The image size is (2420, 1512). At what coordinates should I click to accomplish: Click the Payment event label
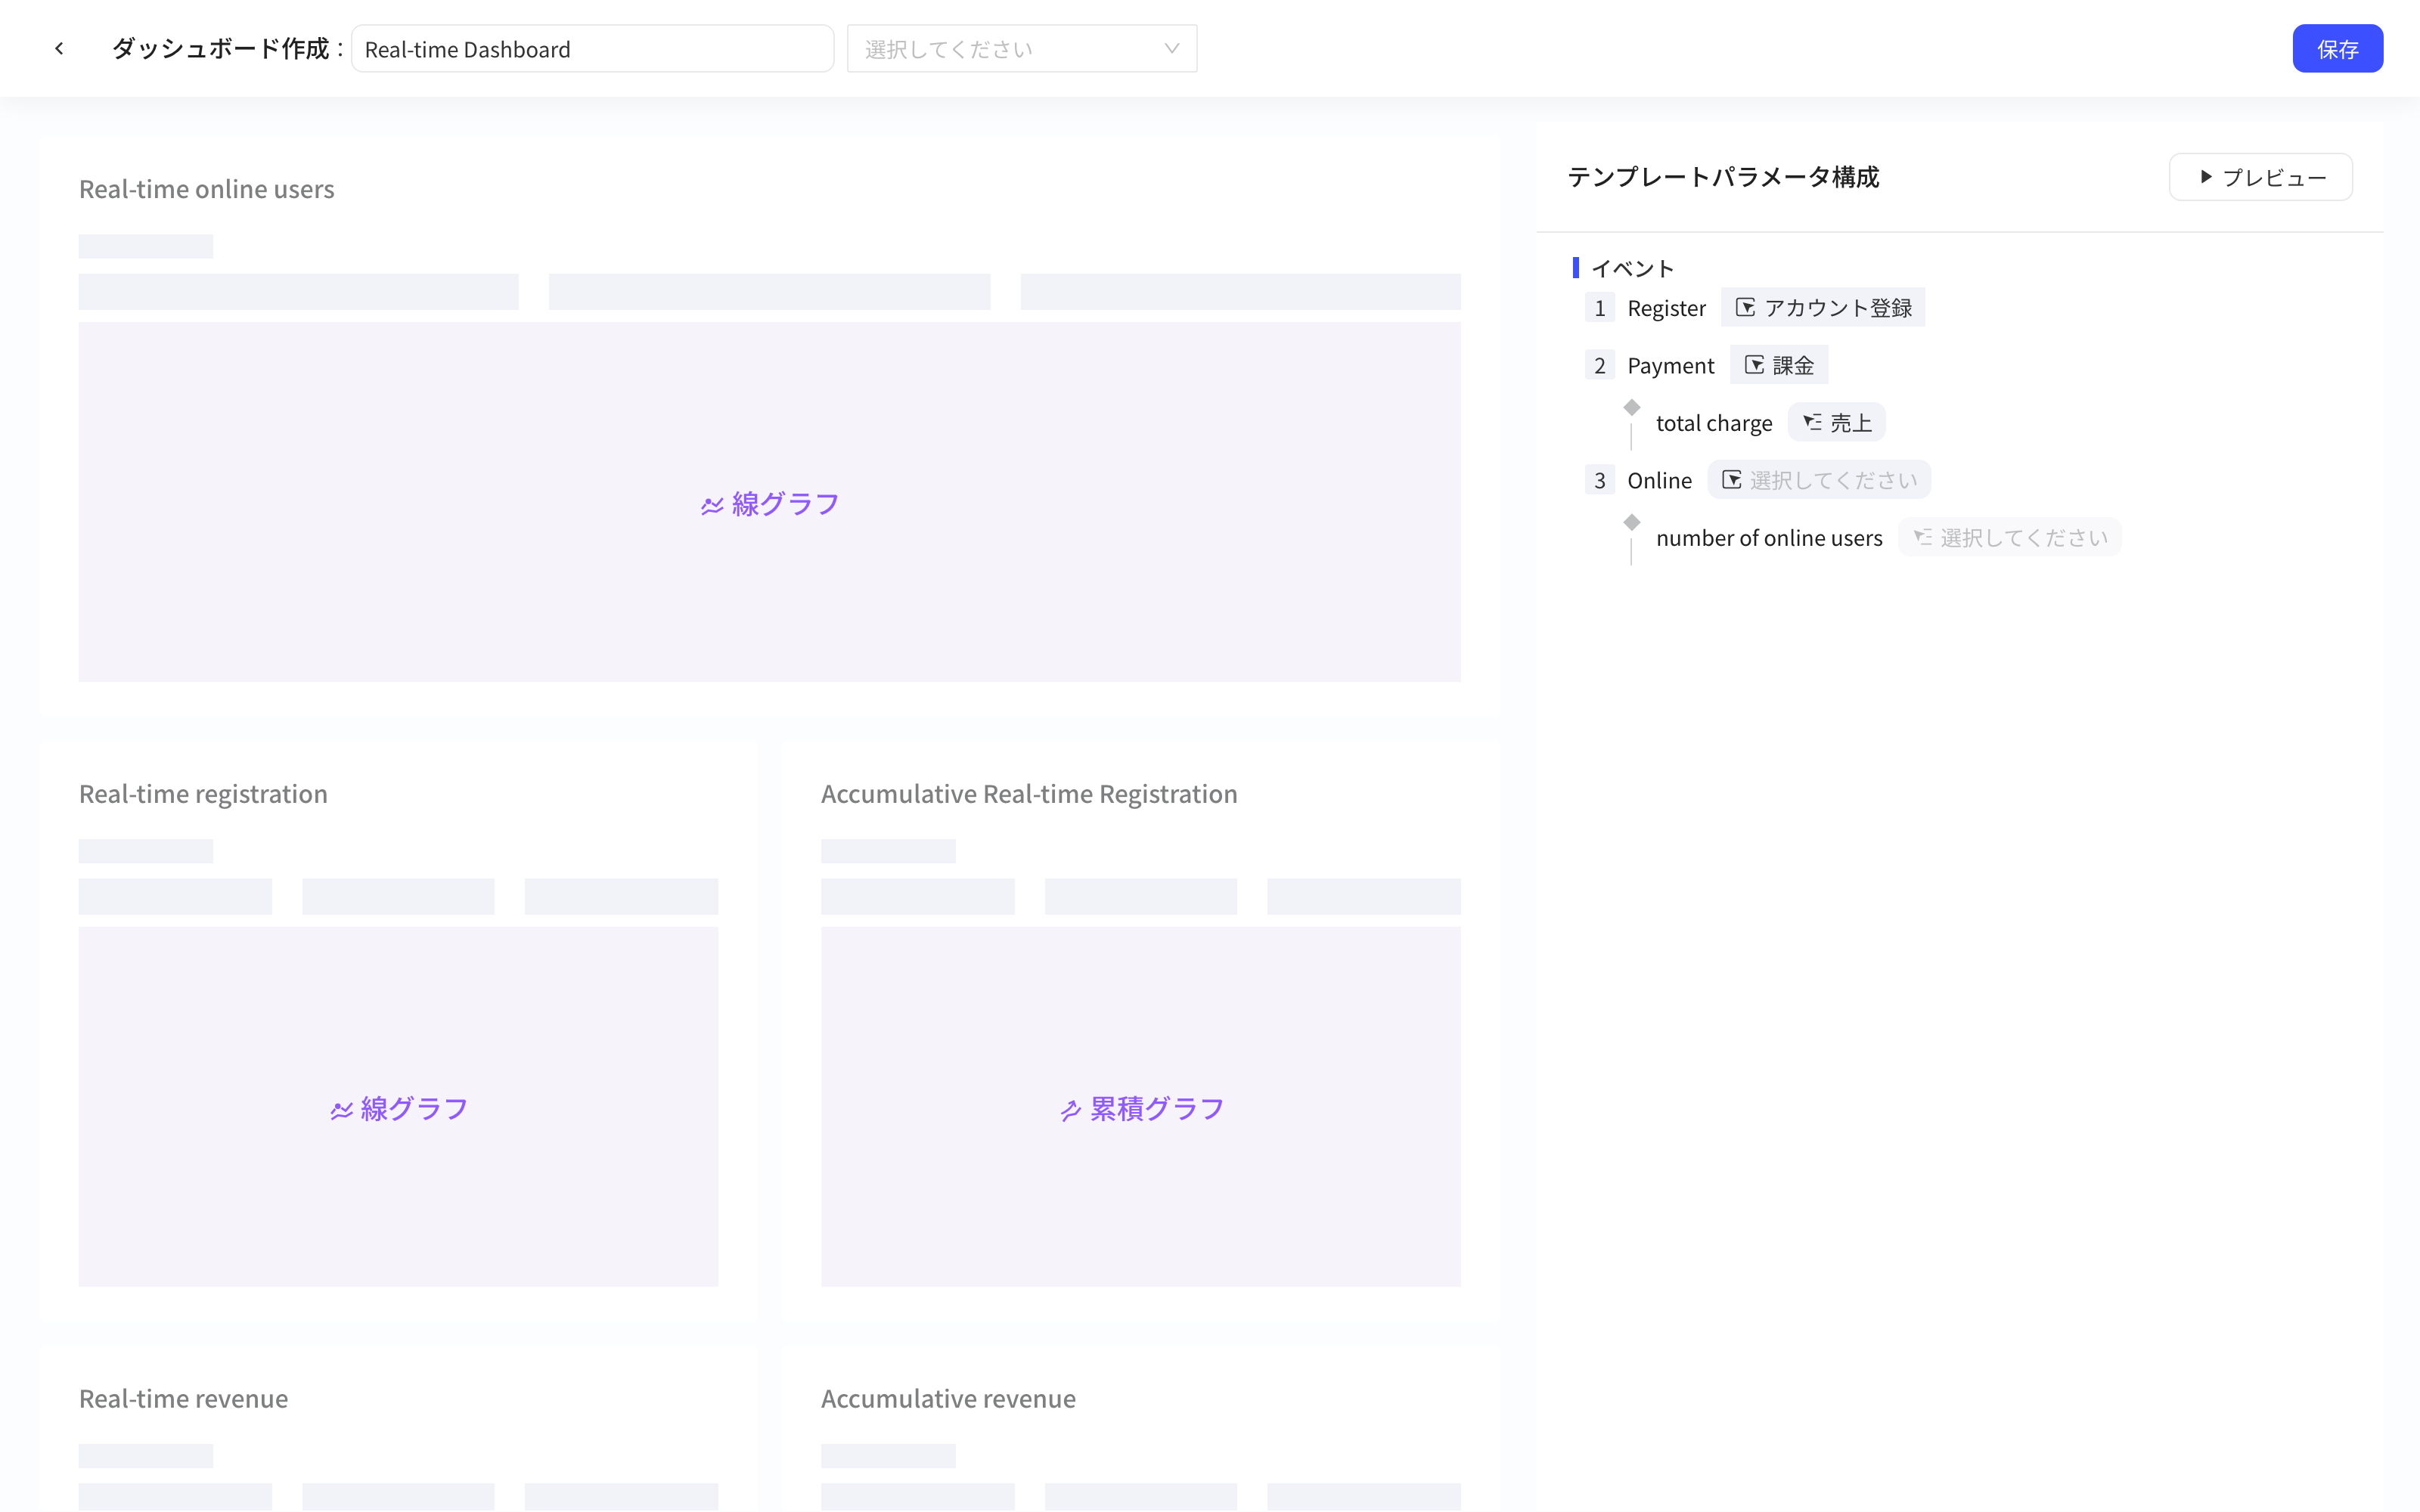(1670, 365)
